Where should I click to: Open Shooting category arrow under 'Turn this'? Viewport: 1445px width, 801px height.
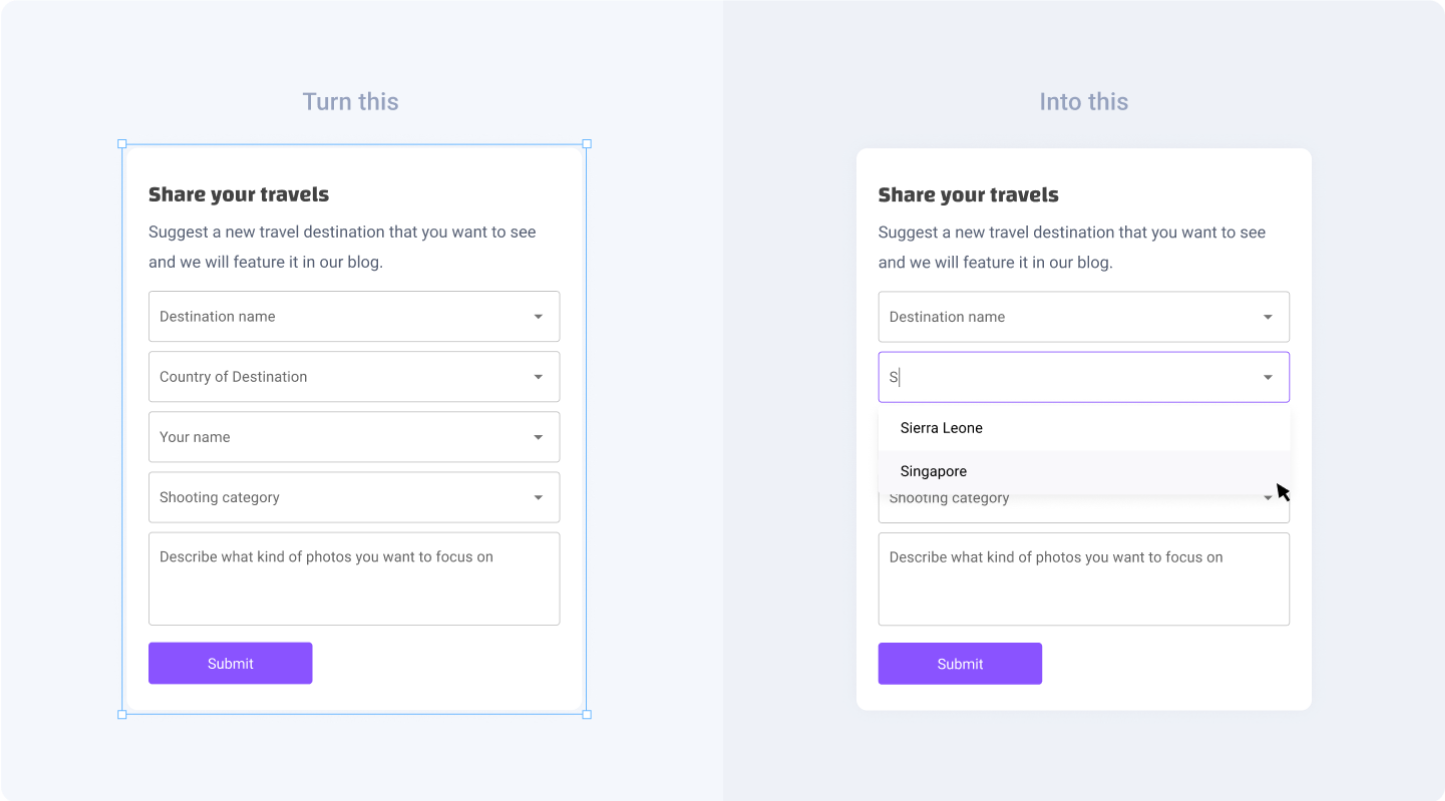coord(538,498)
